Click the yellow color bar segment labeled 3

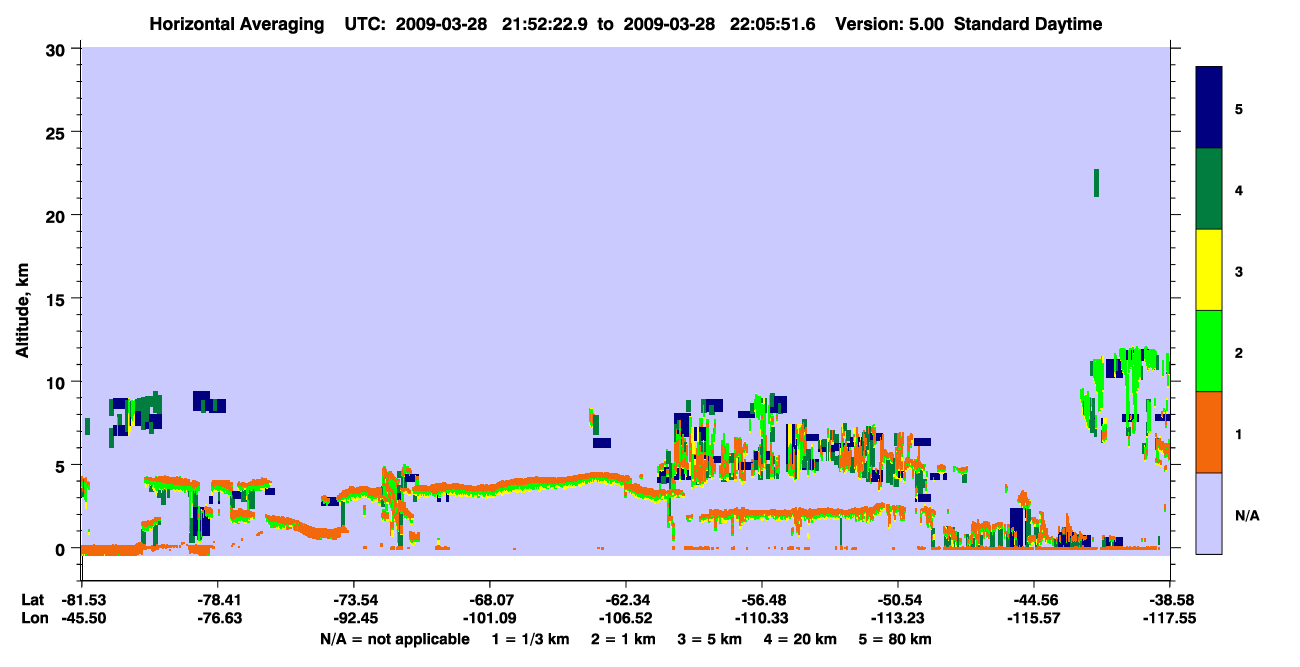tap(1209, 270)
